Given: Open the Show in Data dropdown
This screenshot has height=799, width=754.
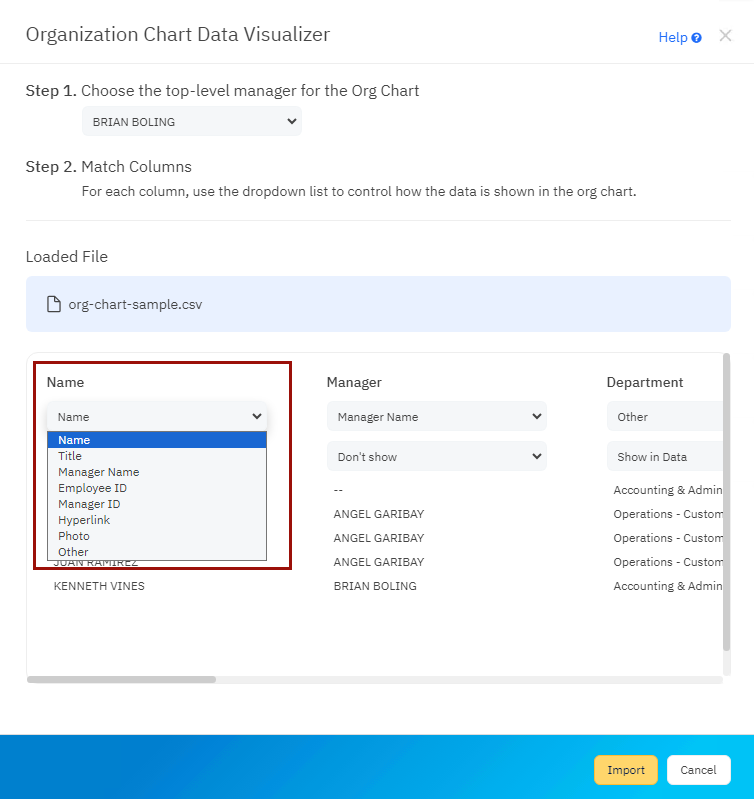Looking at the screenshot, I should pos(664,456).
